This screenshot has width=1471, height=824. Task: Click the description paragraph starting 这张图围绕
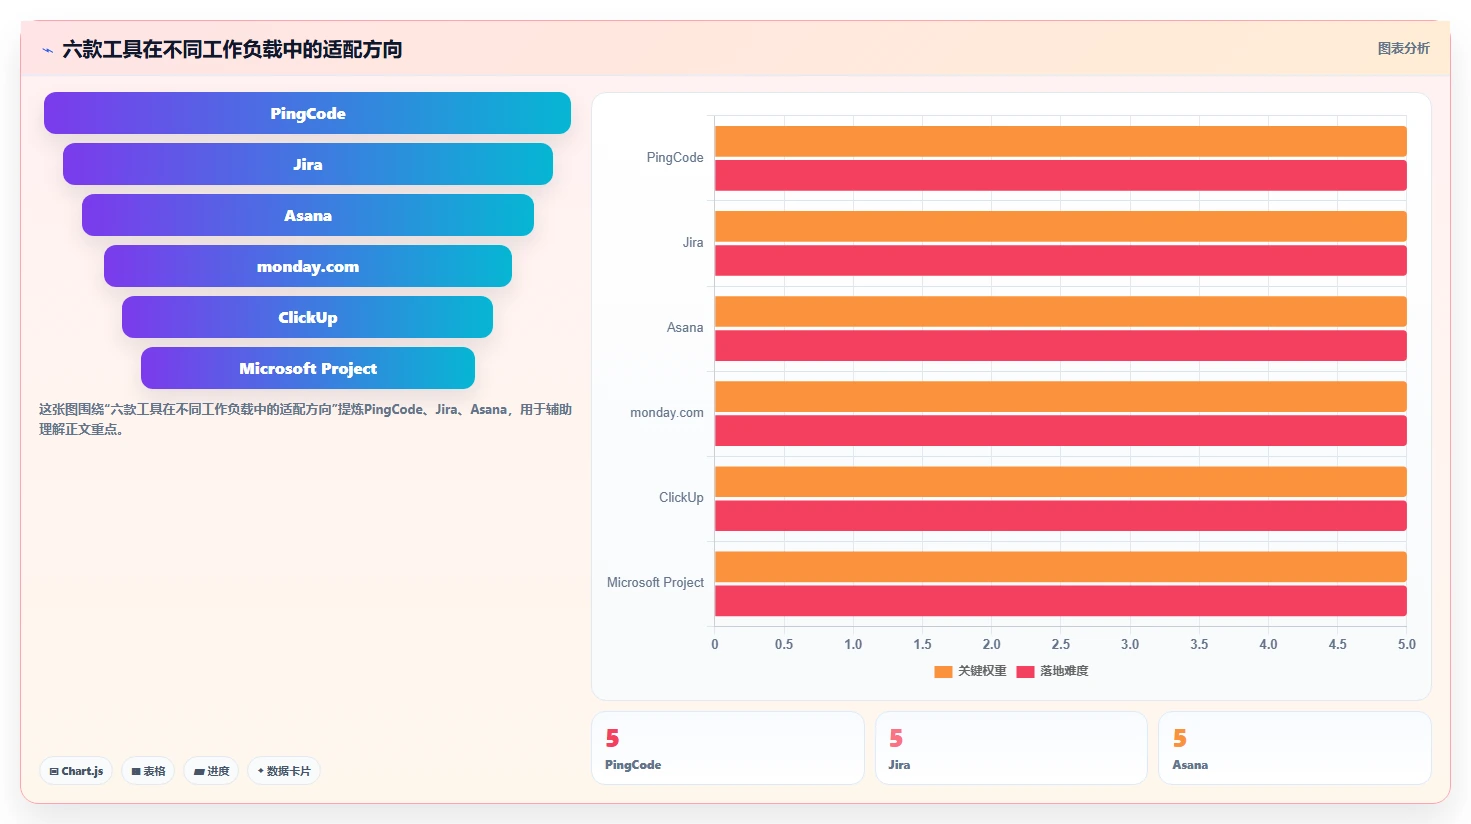305,419
